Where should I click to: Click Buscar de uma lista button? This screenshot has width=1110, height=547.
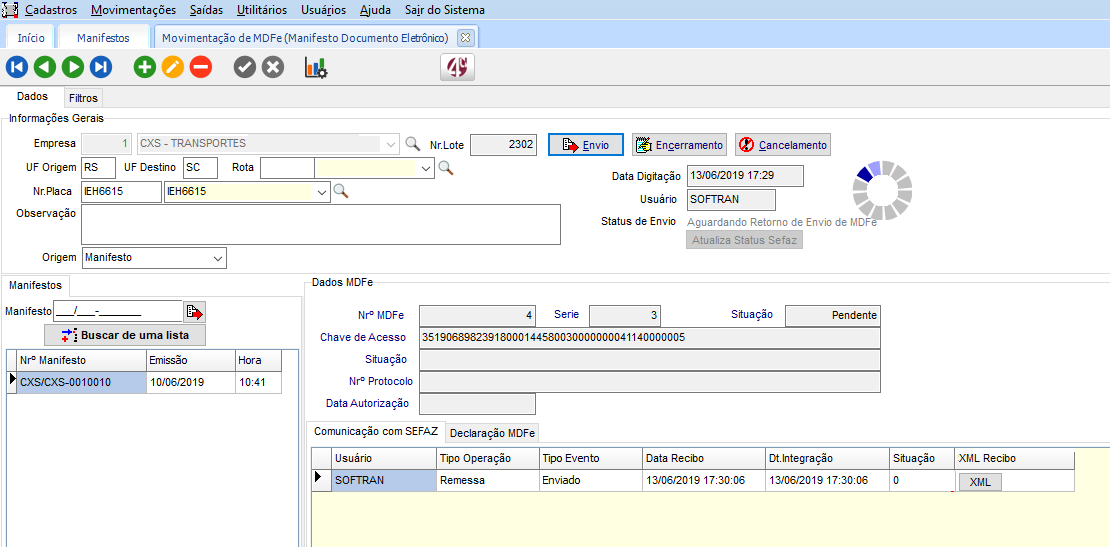coord(125,335)
